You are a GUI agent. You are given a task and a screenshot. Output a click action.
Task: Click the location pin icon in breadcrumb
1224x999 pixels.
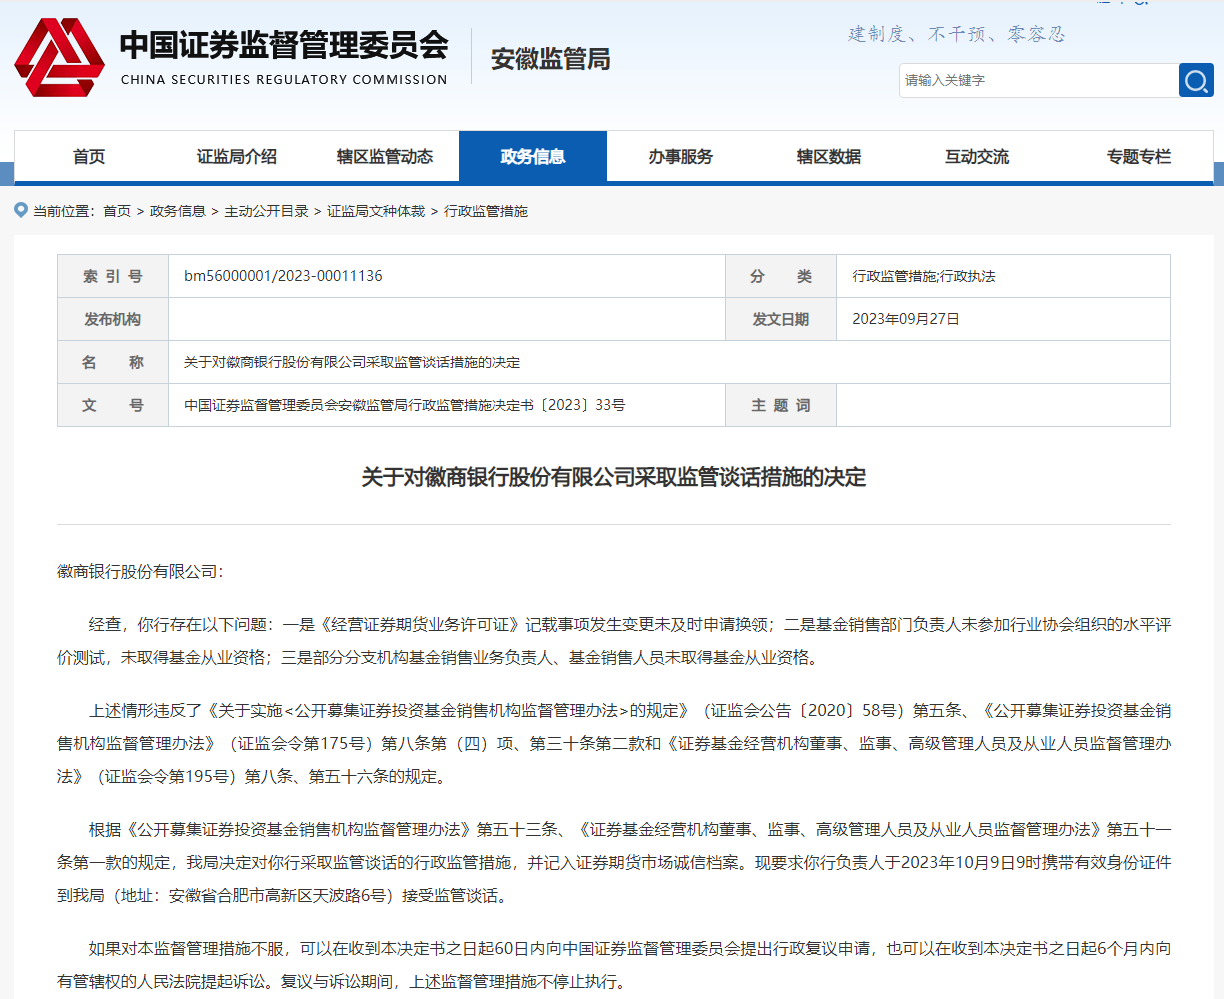[x=21, y=211]
